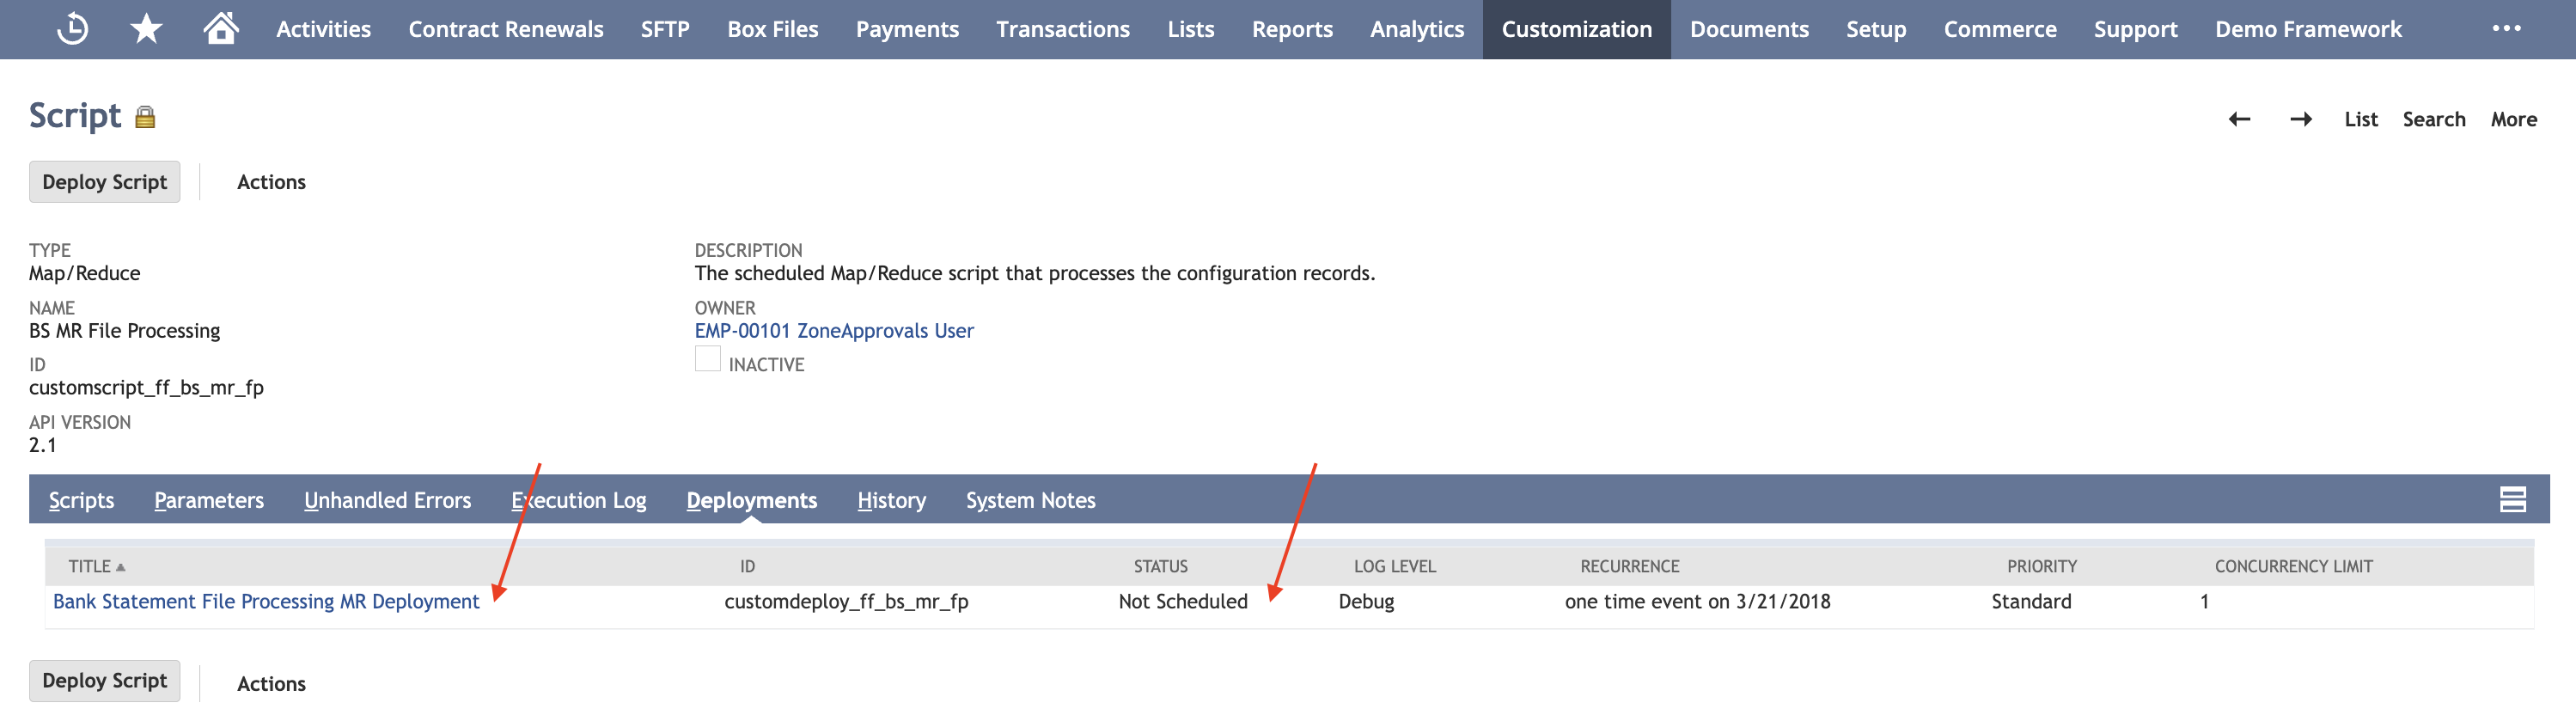Go to previous record with left arrow
Image resolution: width=2576 pixels, height=715 pixels.
click(2239, 119)
